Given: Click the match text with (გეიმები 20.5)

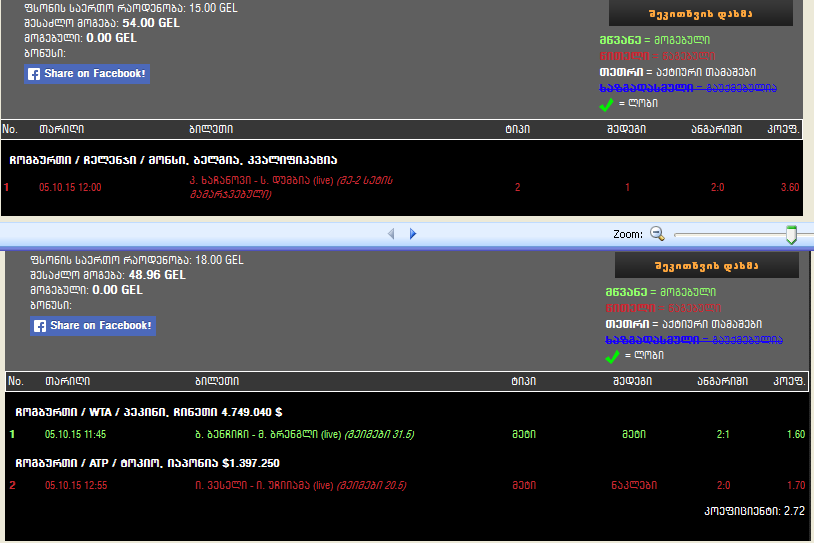Looking at the screenshot, I should pos(301,485).
